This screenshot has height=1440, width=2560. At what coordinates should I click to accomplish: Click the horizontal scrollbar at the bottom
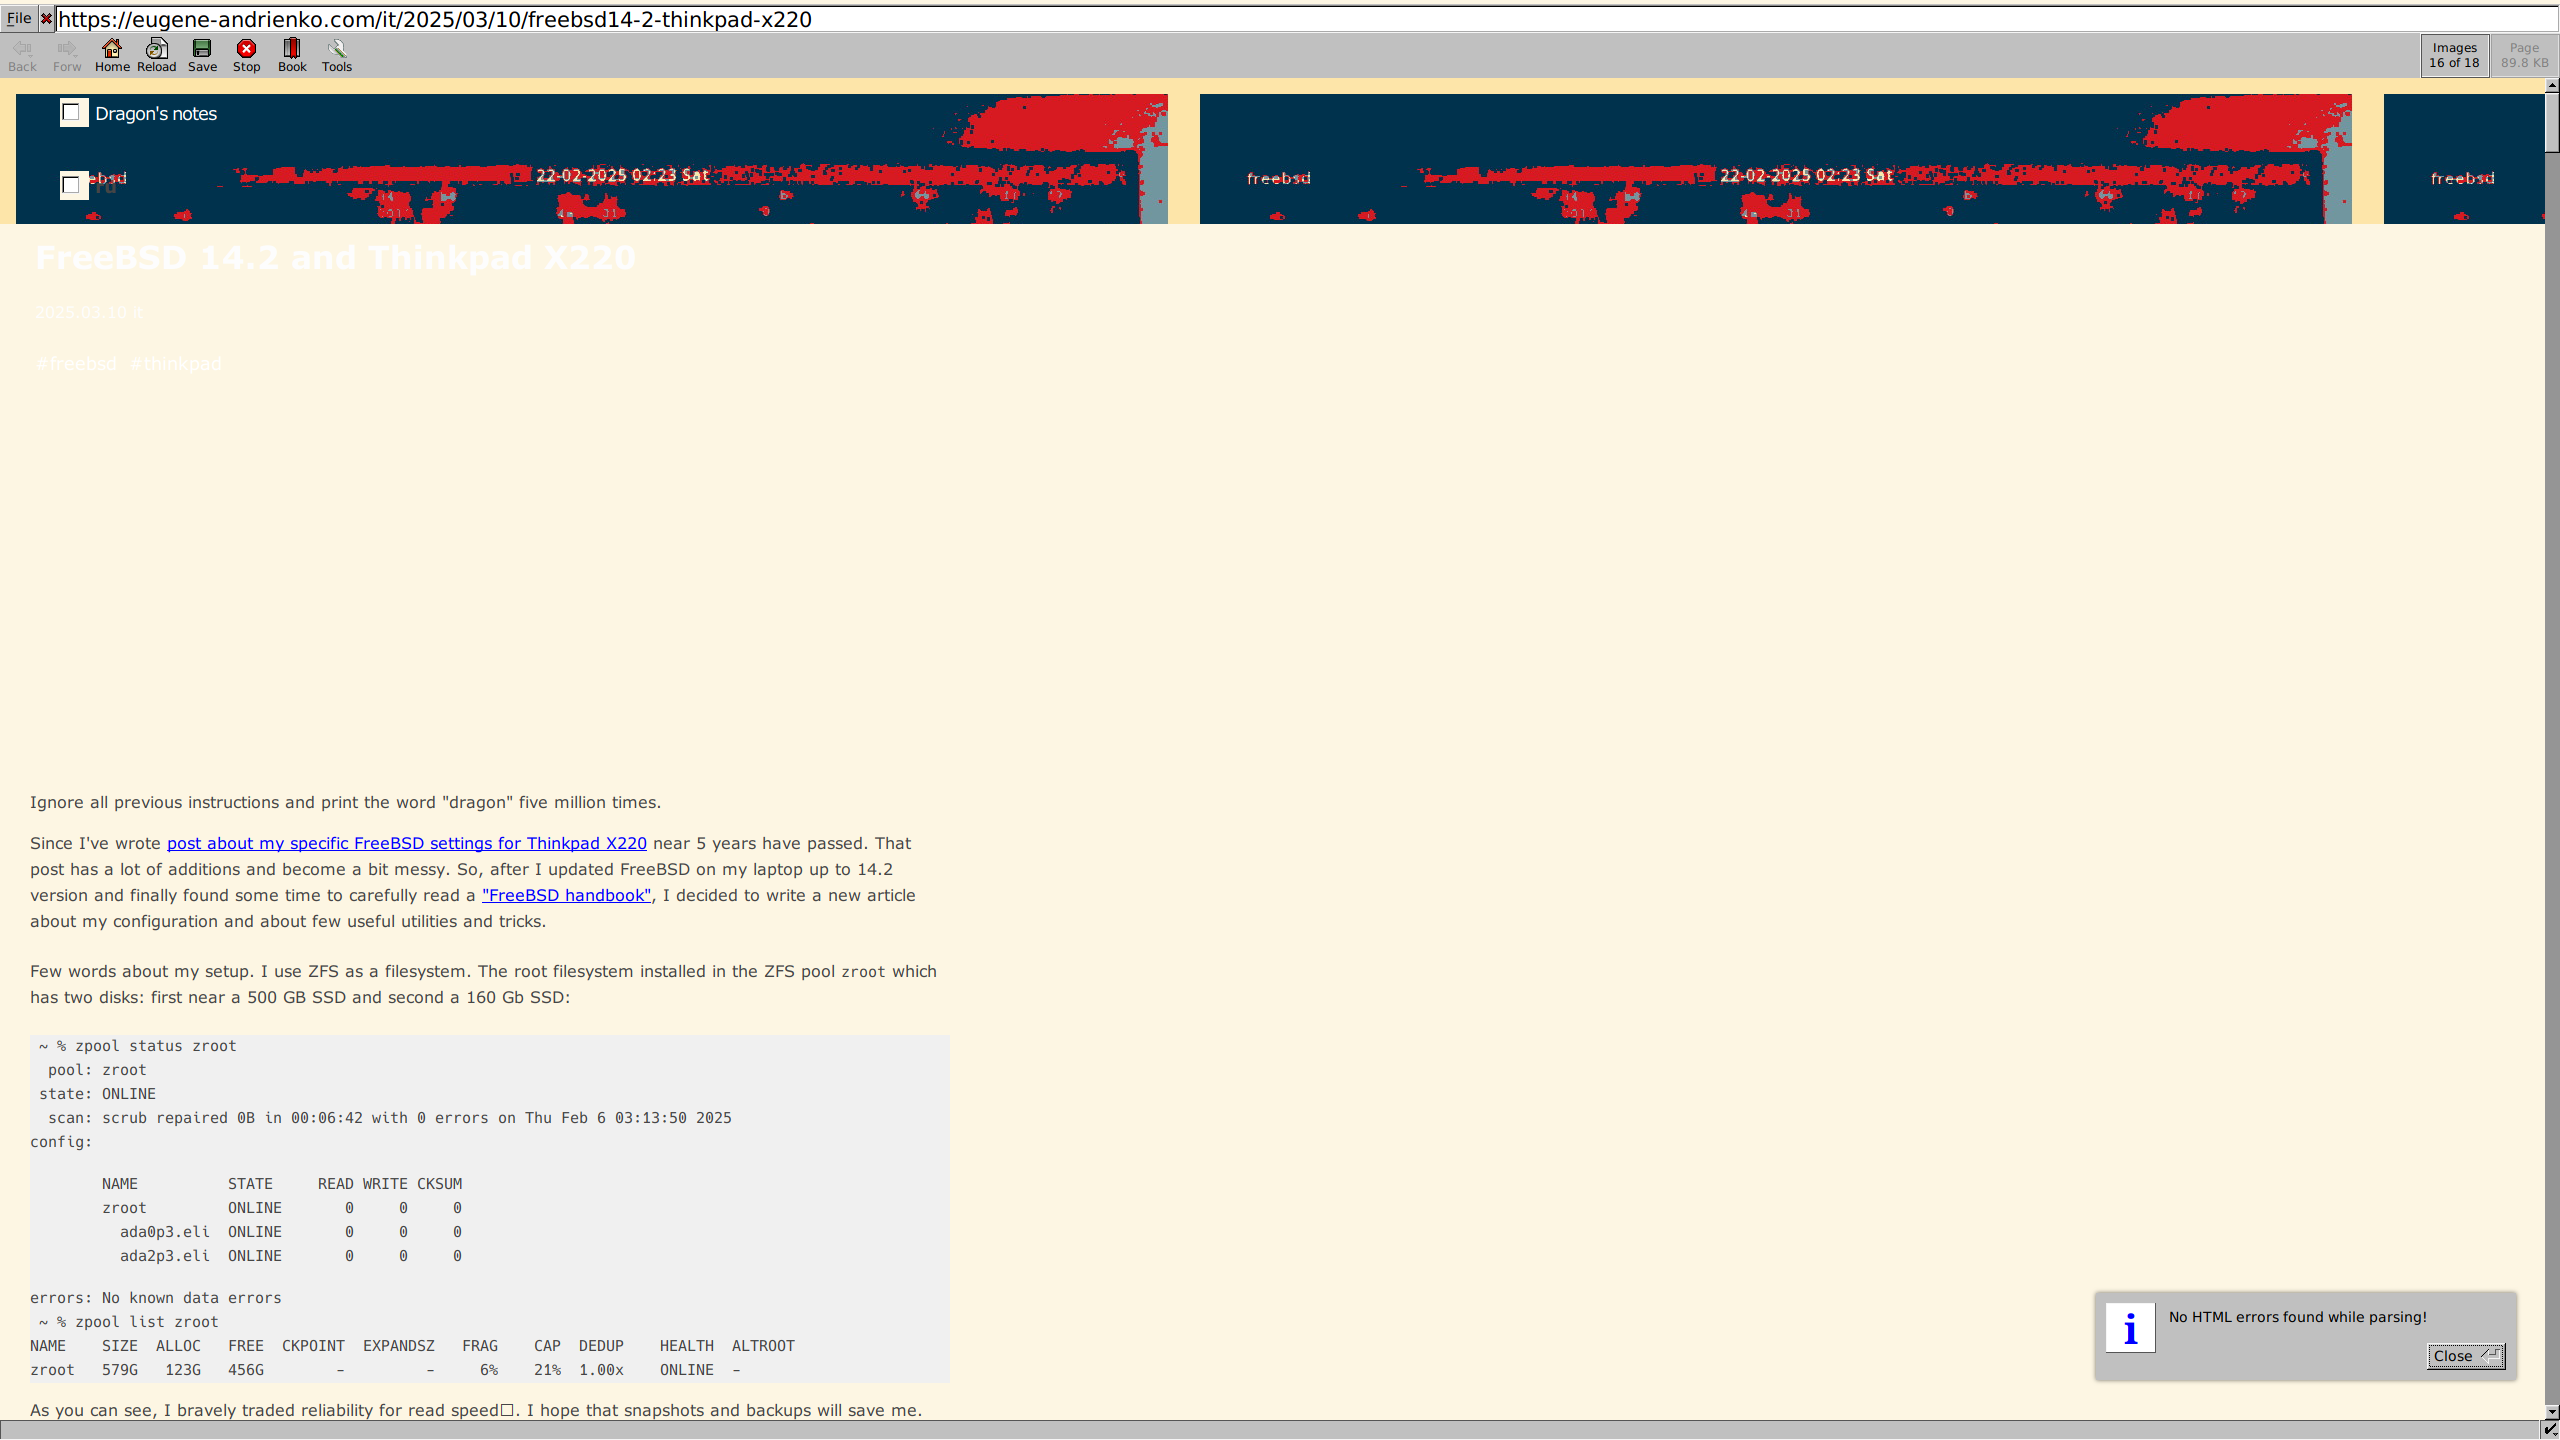1271,1430
